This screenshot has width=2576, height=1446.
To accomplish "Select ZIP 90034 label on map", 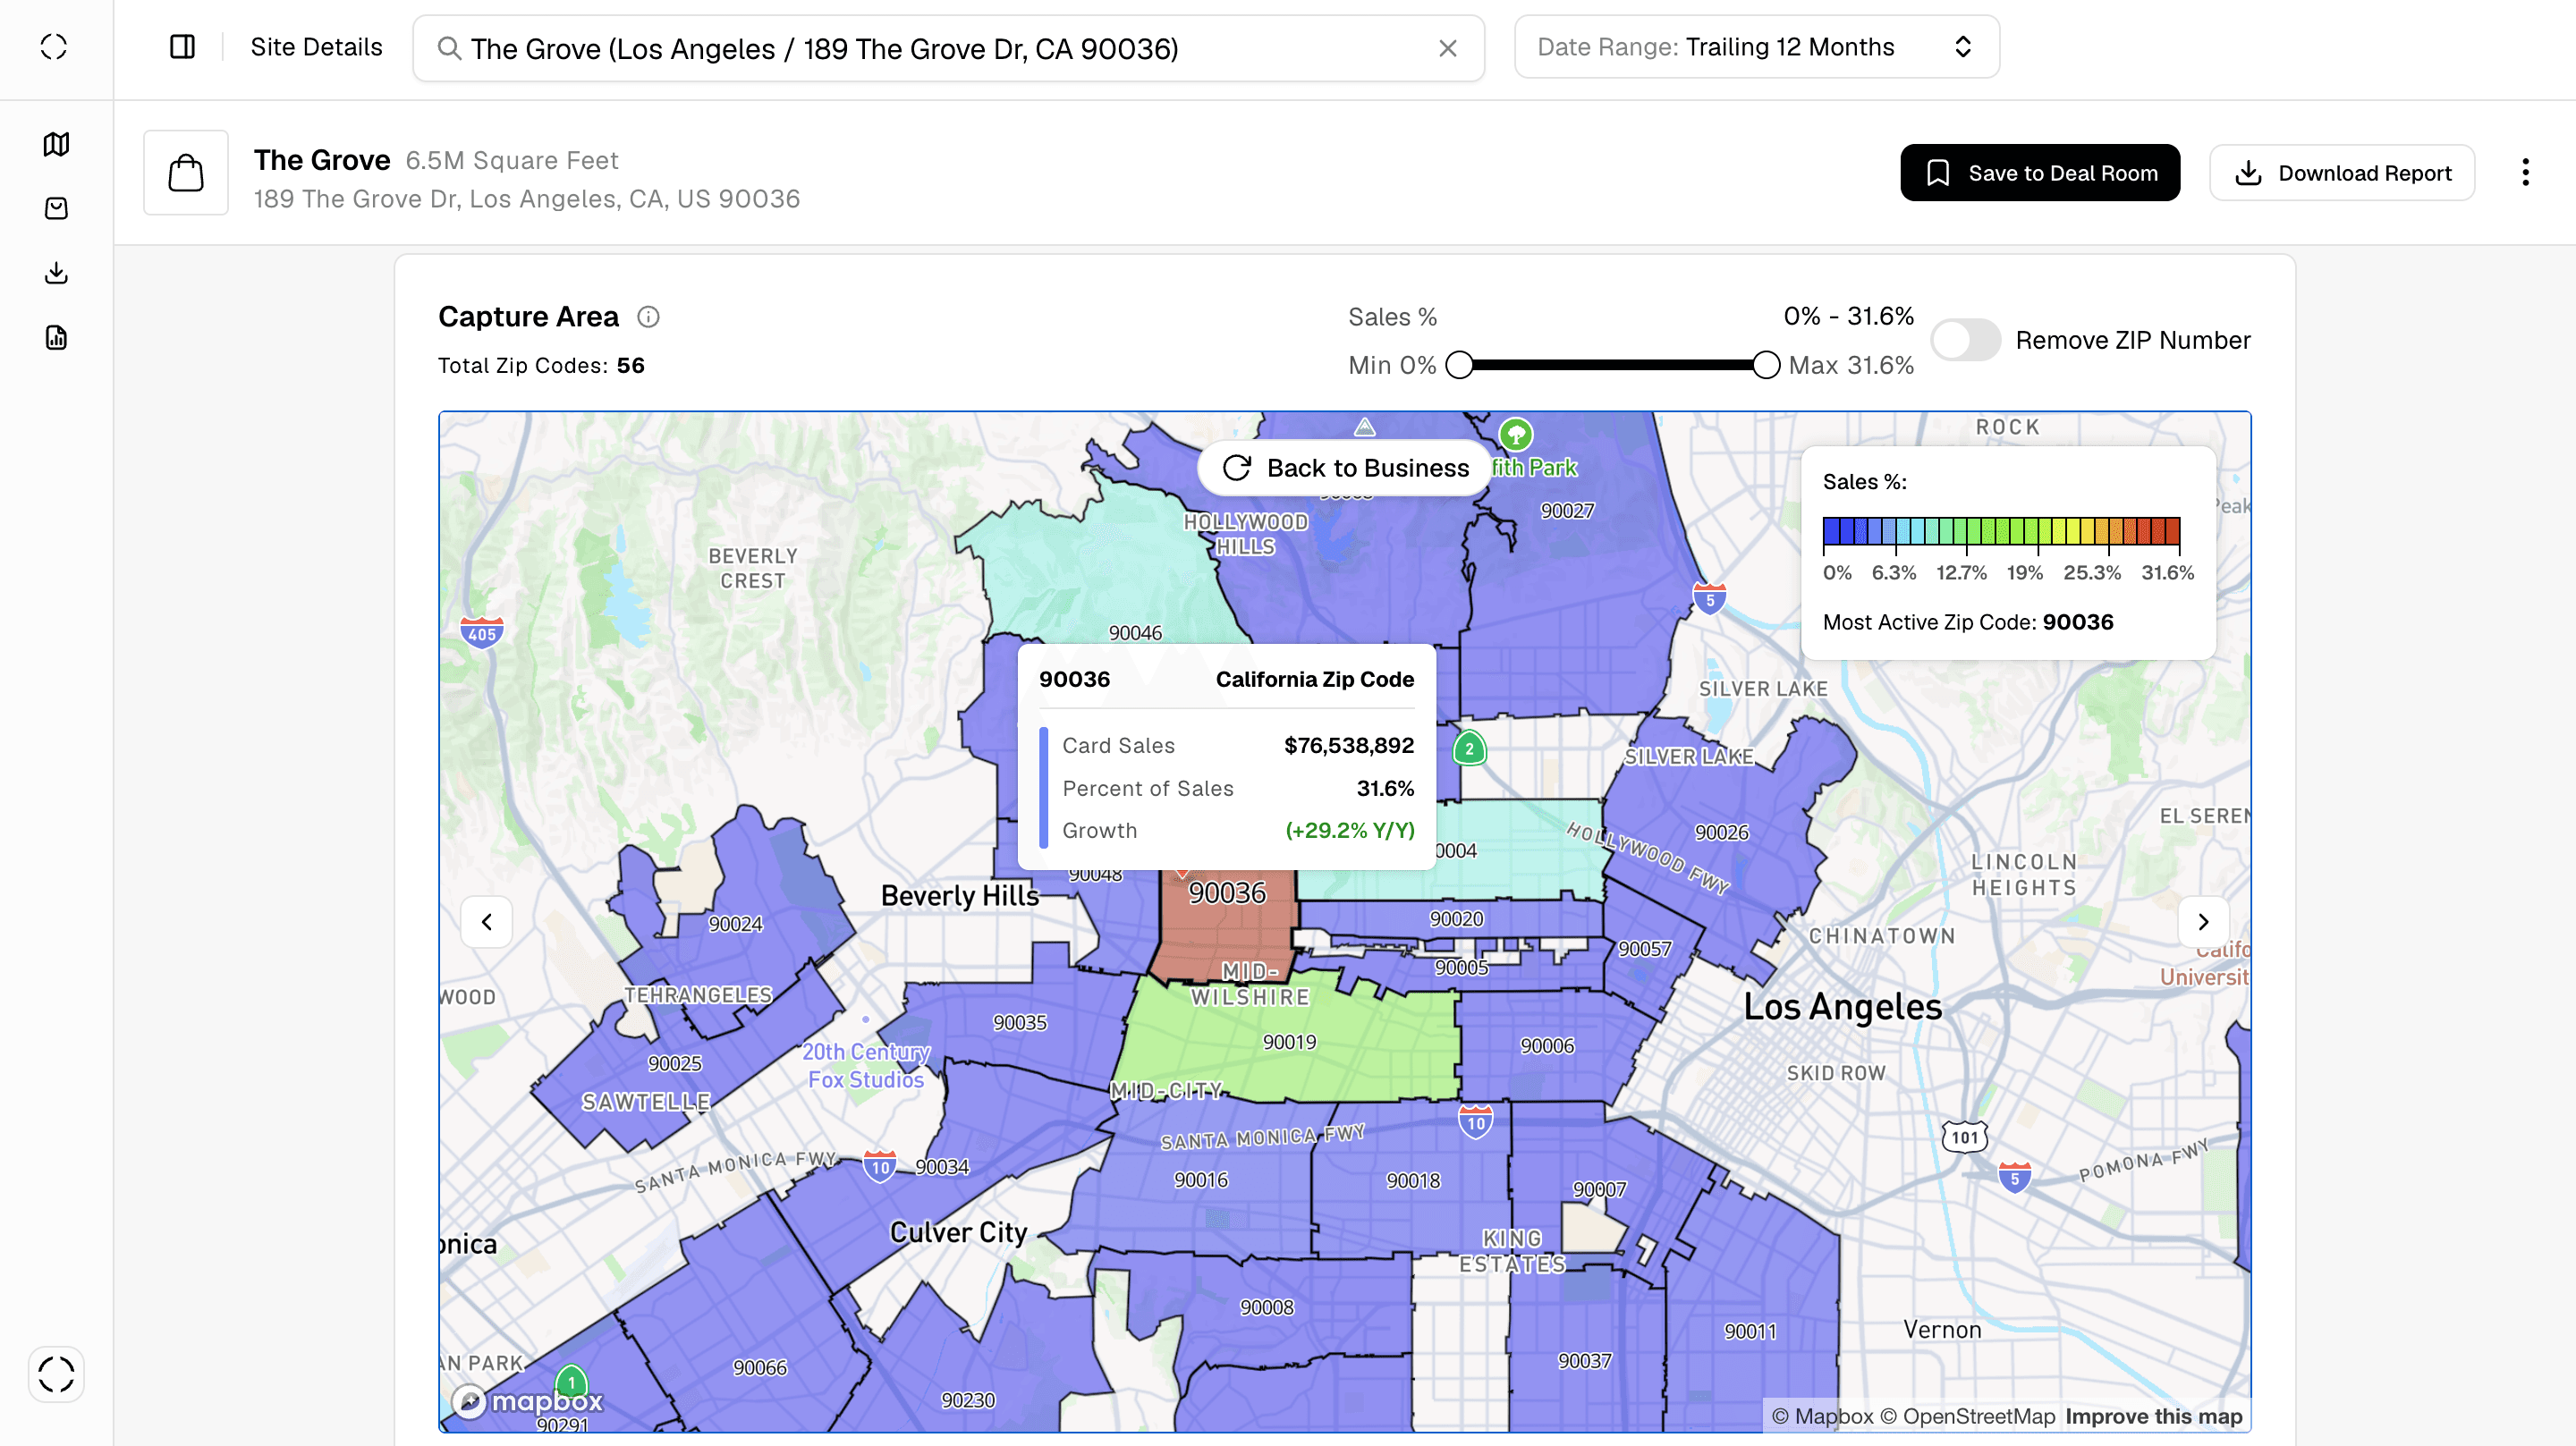I will point(942,1167).
